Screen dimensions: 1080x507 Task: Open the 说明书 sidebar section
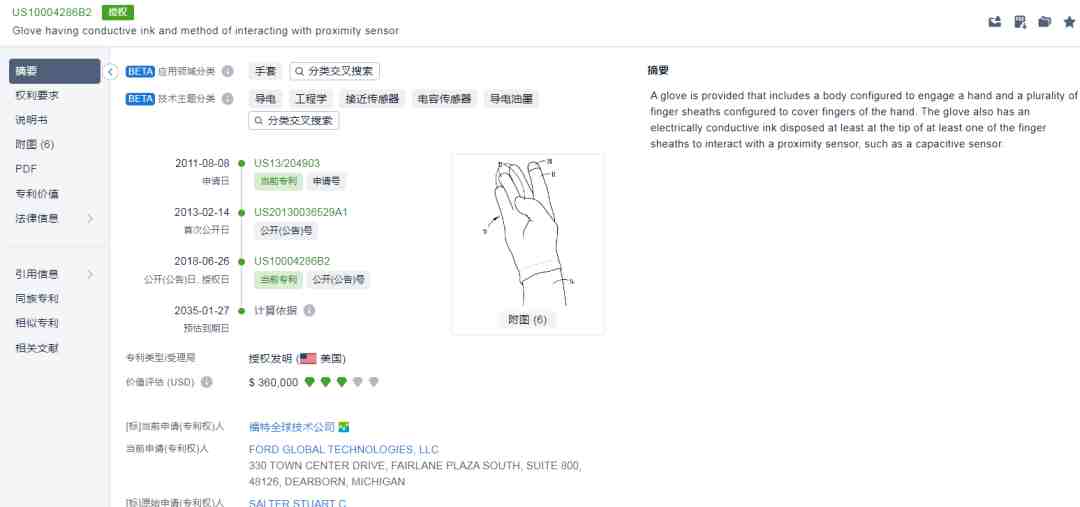pos(54,120)
